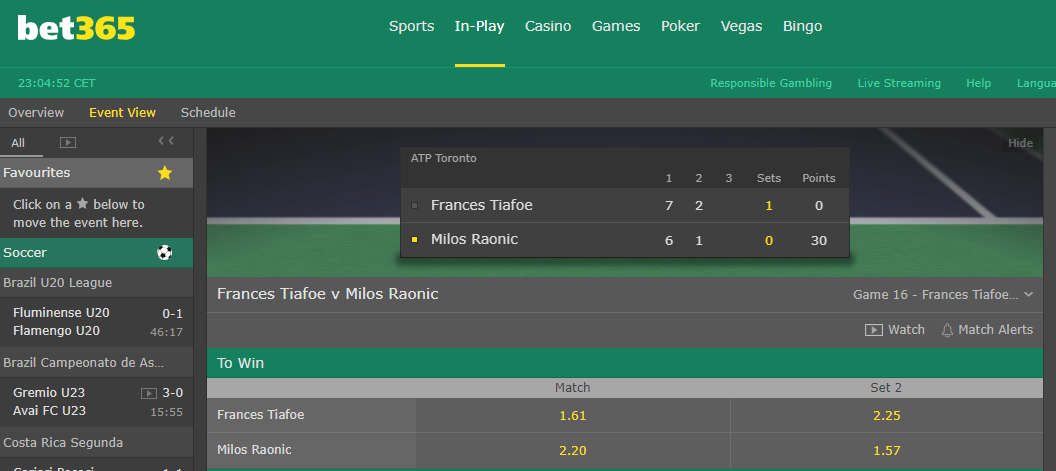Click the Favourites star icon

click(165, 173)
